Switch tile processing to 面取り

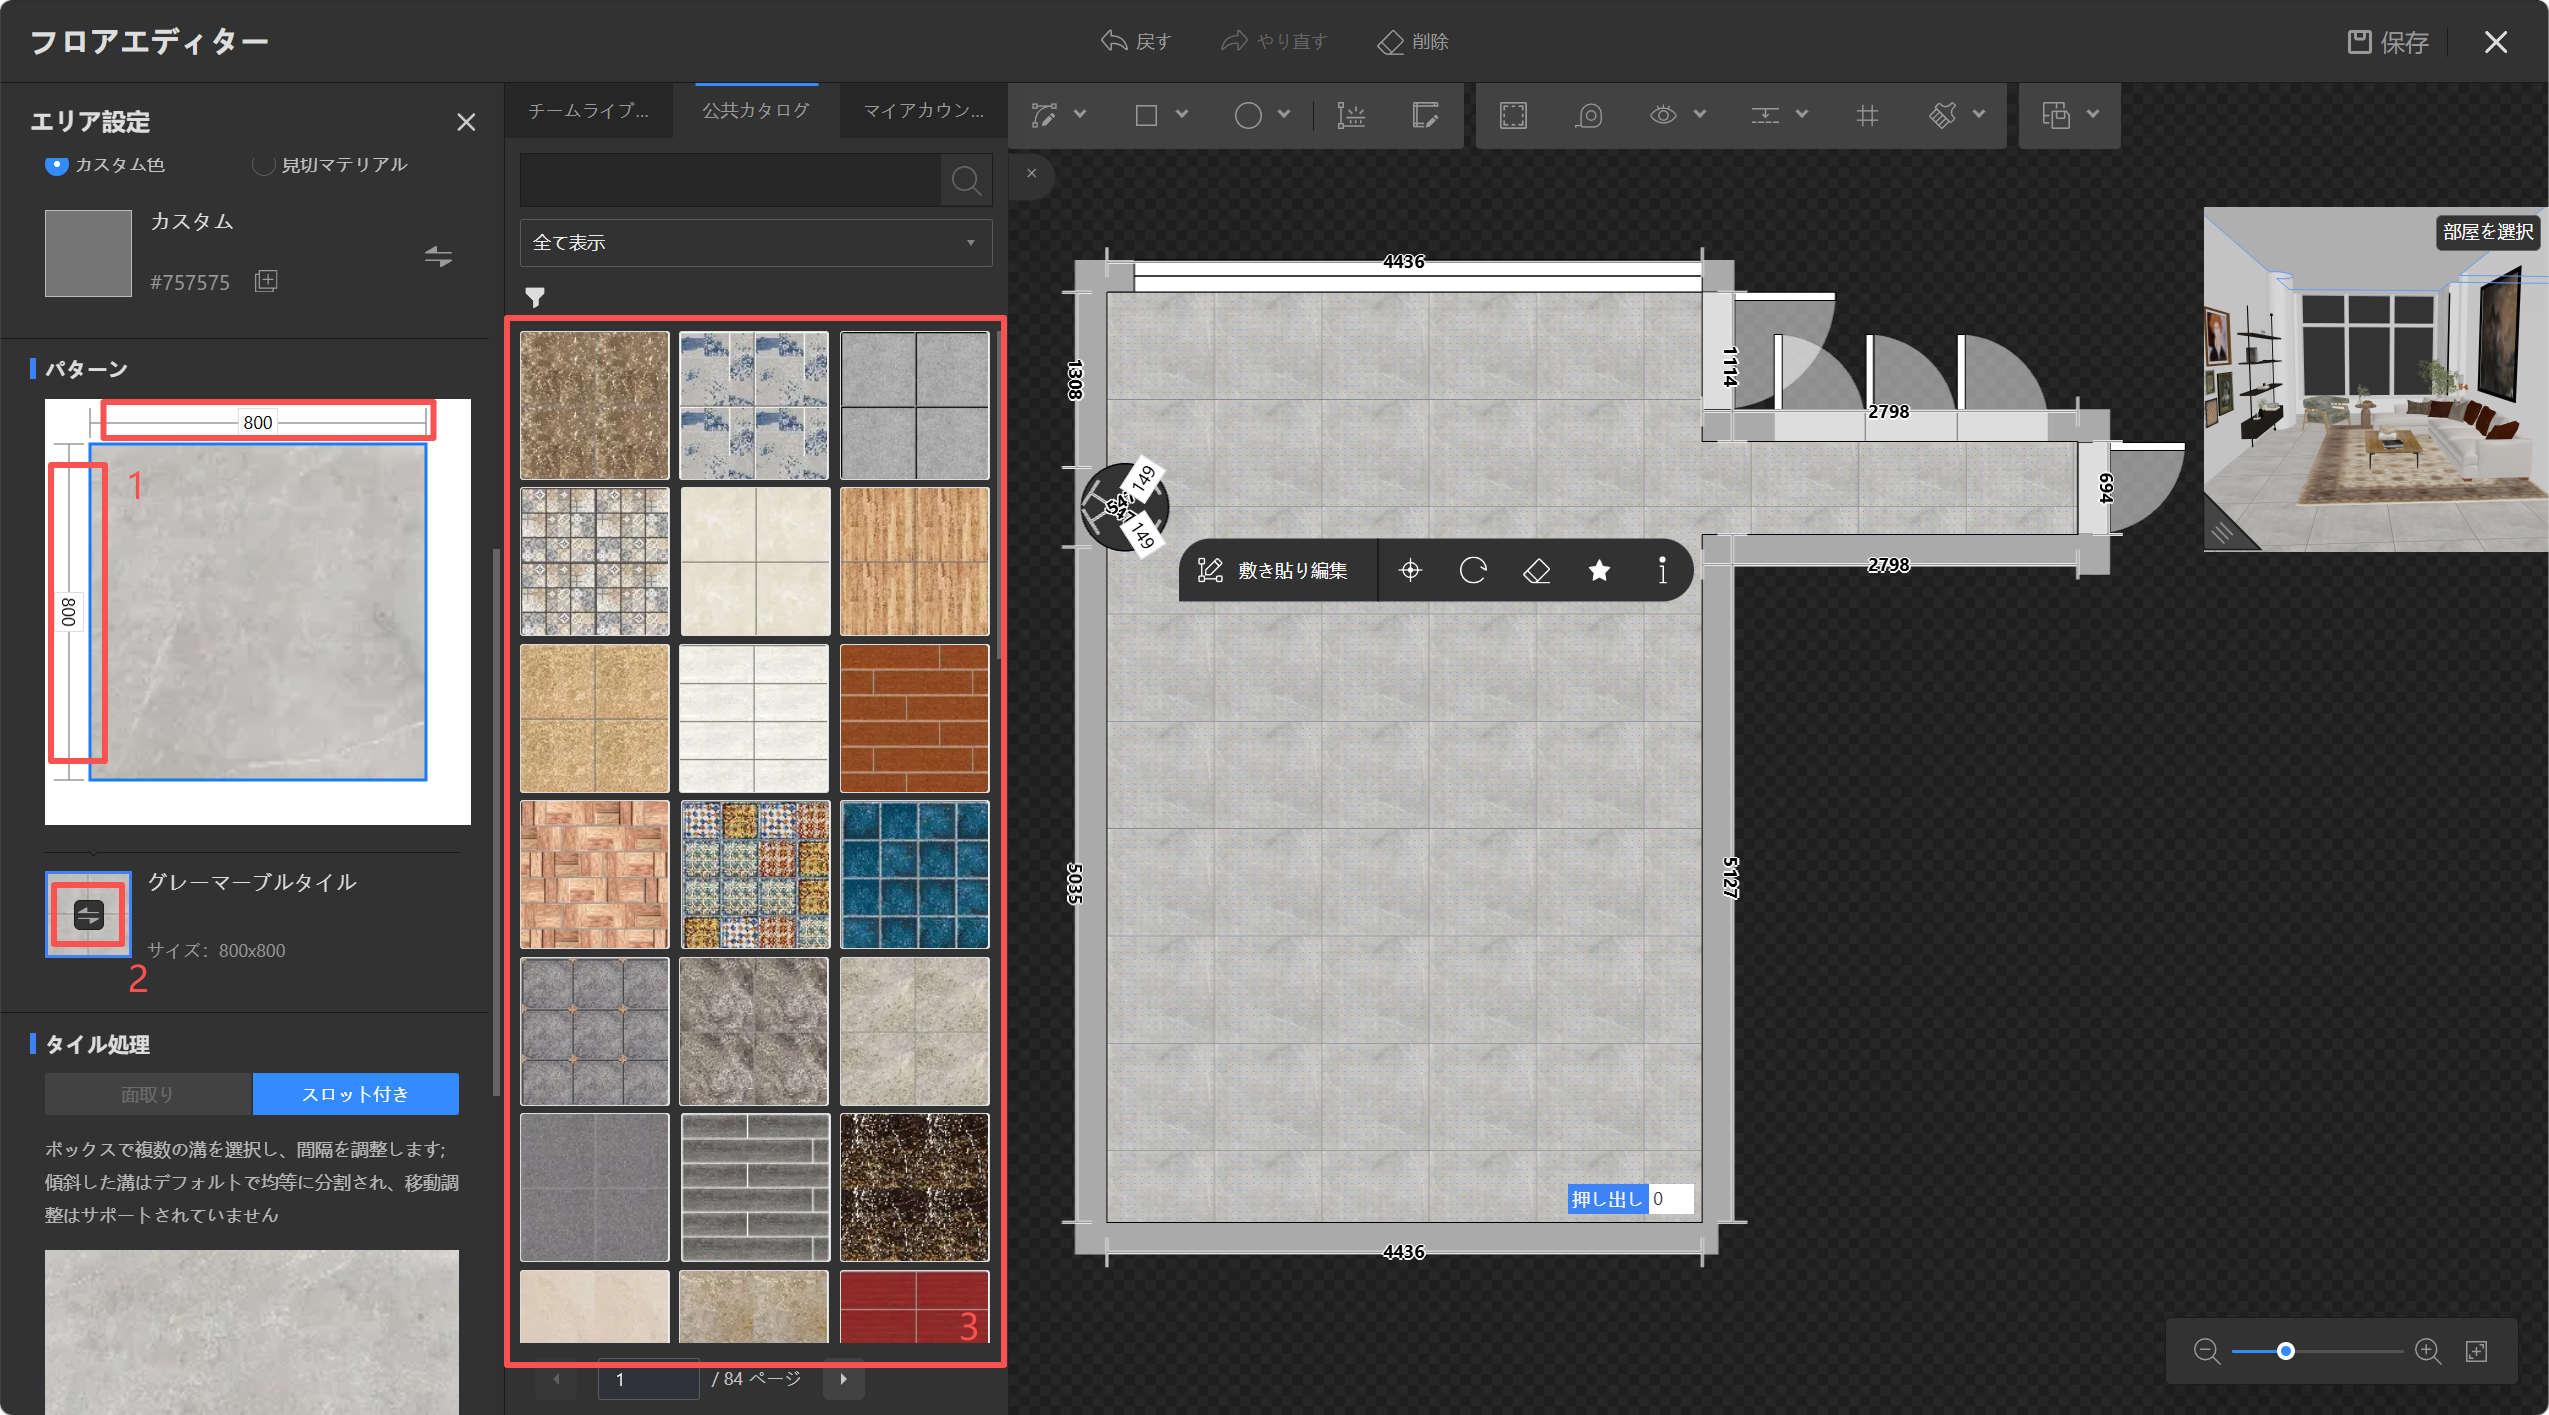point(148,1094)
